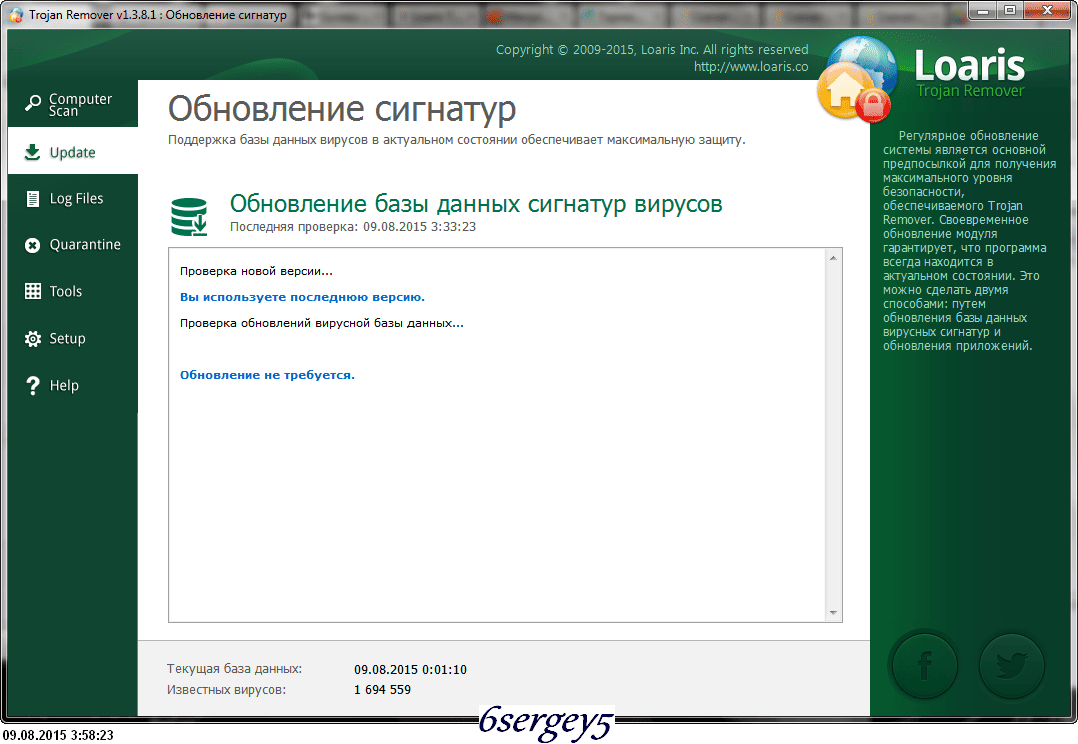Open the Setup section
The height and width of the screenshot is (744, 1078).
(x=73, y=338)
